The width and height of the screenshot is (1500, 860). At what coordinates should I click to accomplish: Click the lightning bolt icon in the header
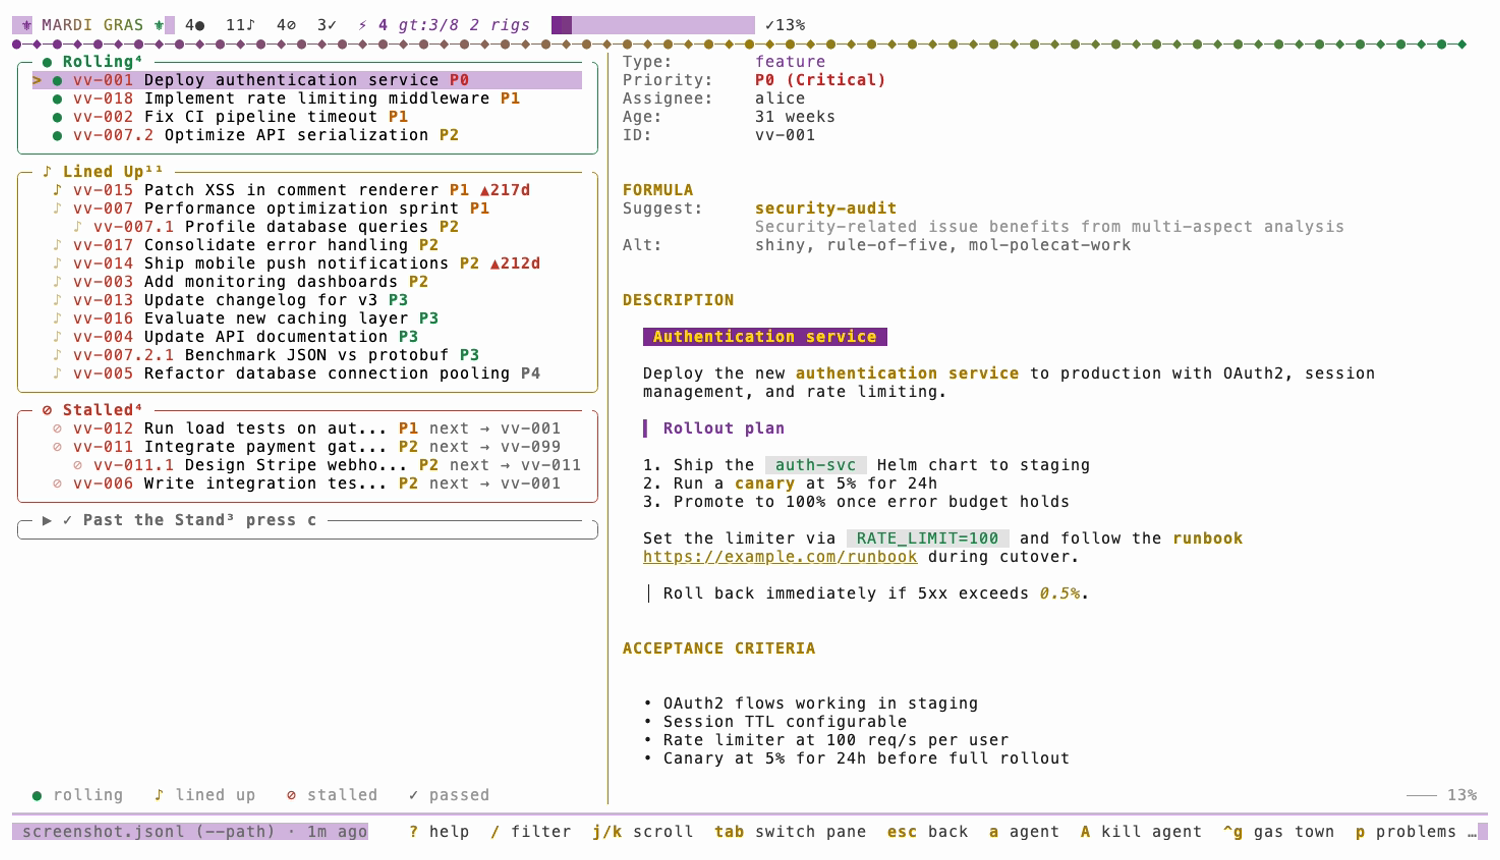point(362,25)
